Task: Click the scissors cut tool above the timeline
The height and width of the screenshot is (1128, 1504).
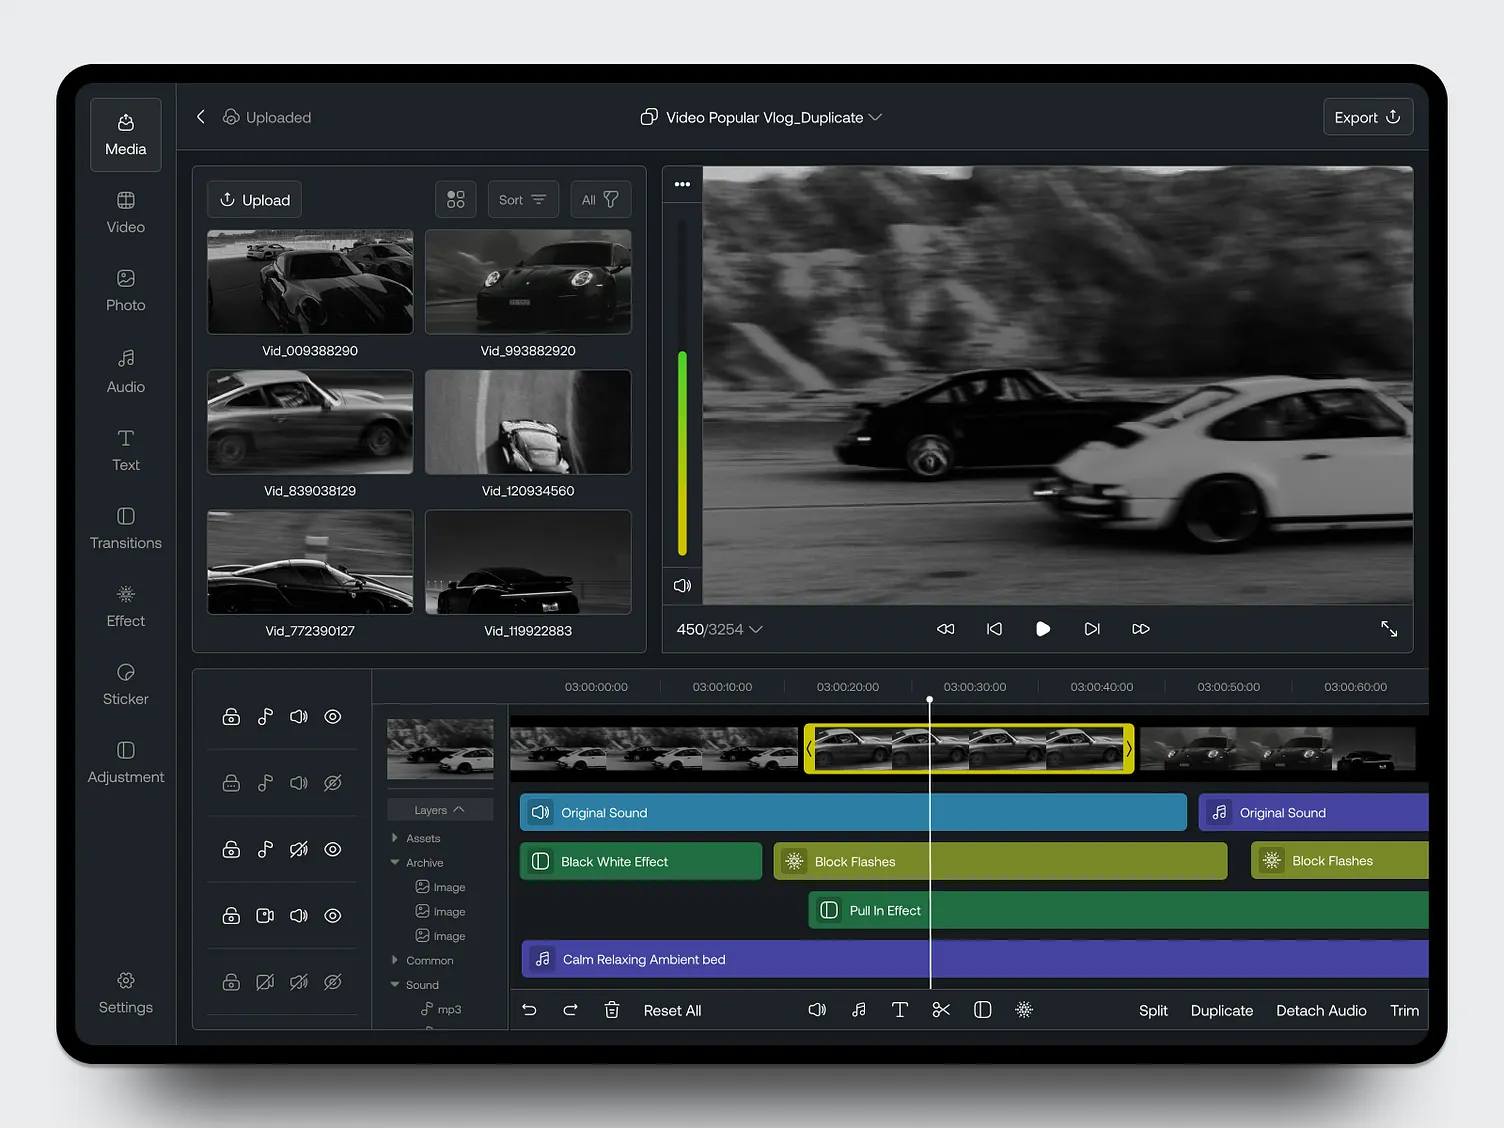Action: [940, 1010]
